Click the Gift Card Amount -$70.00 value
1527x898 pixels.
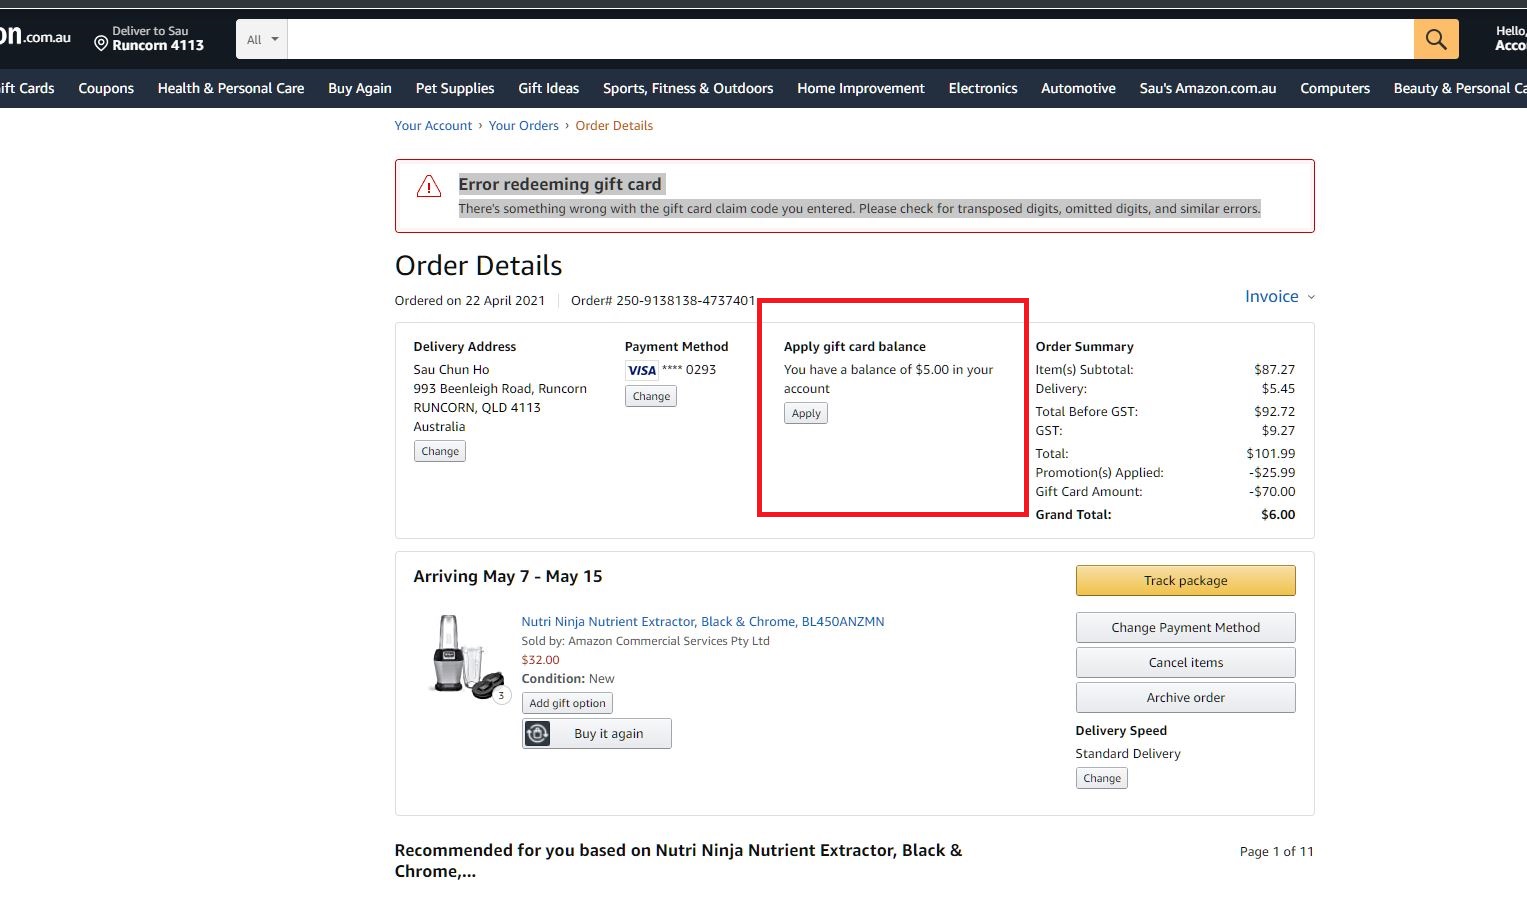(x=1272, y=492)
